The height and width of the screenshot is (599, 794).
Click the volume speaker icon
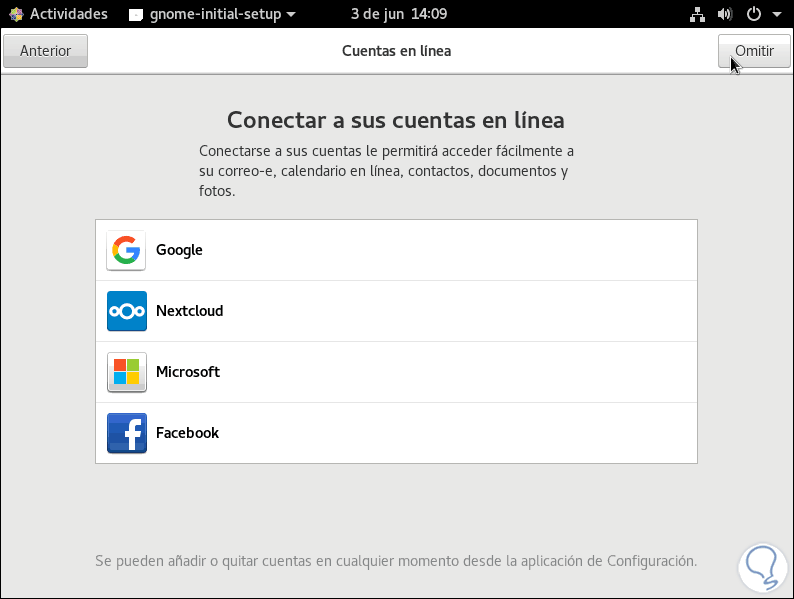pos(724,14)
